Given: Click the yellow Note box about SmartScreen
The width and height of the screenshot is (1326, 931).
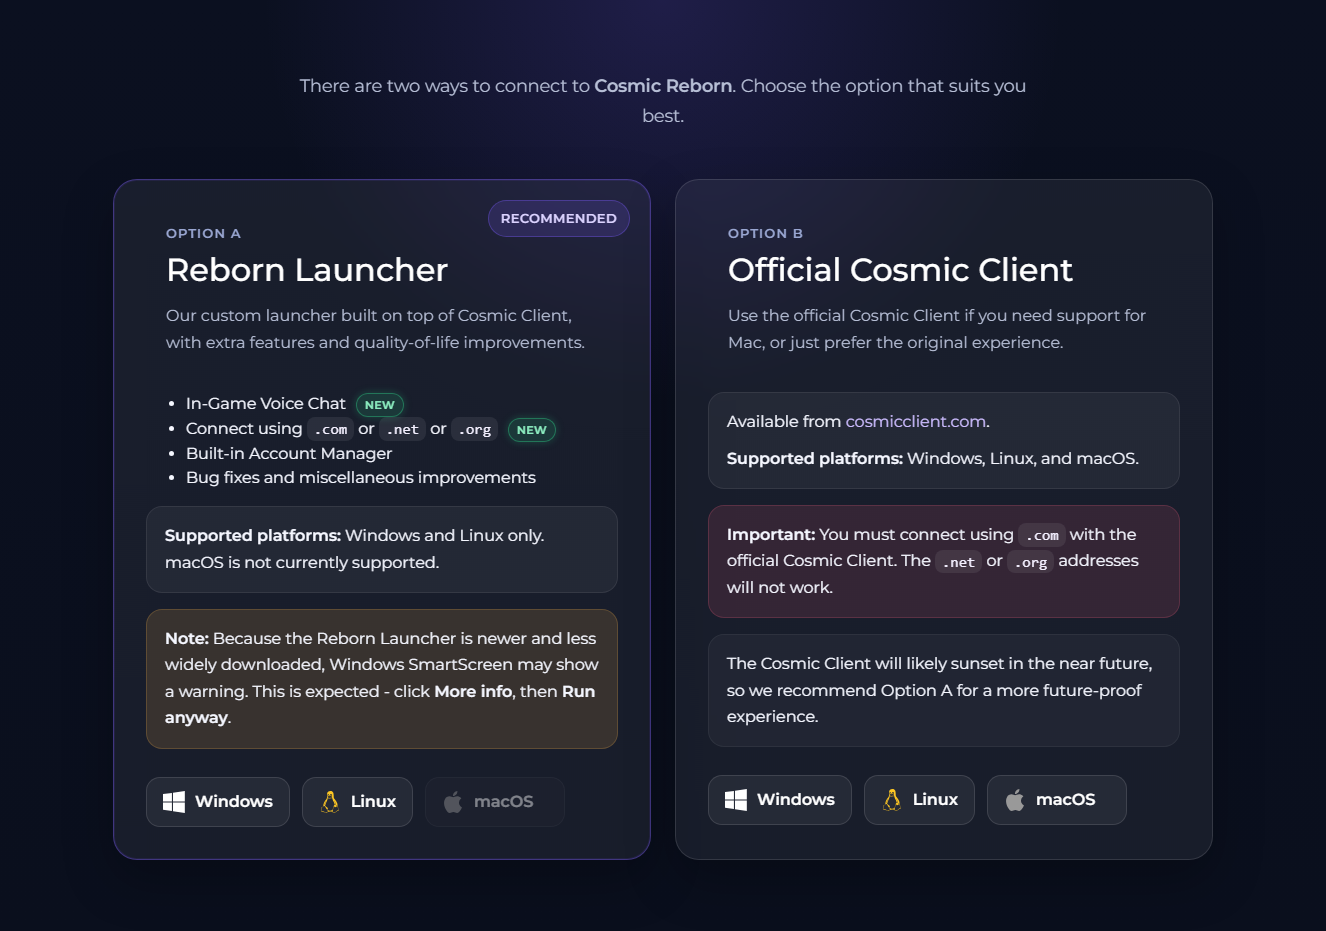Looking at the screenshot, I should tap(382, 678).
